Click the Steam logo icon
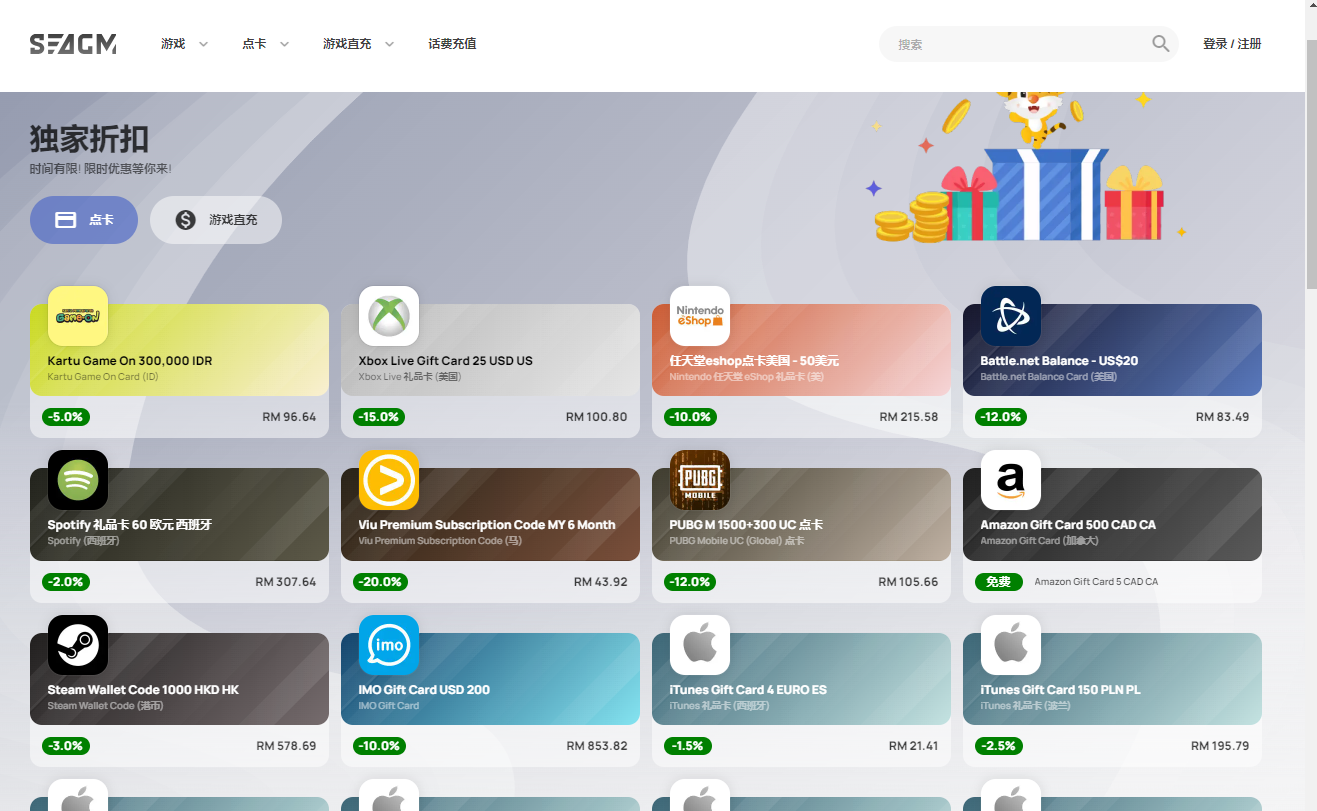 point(78,645)
